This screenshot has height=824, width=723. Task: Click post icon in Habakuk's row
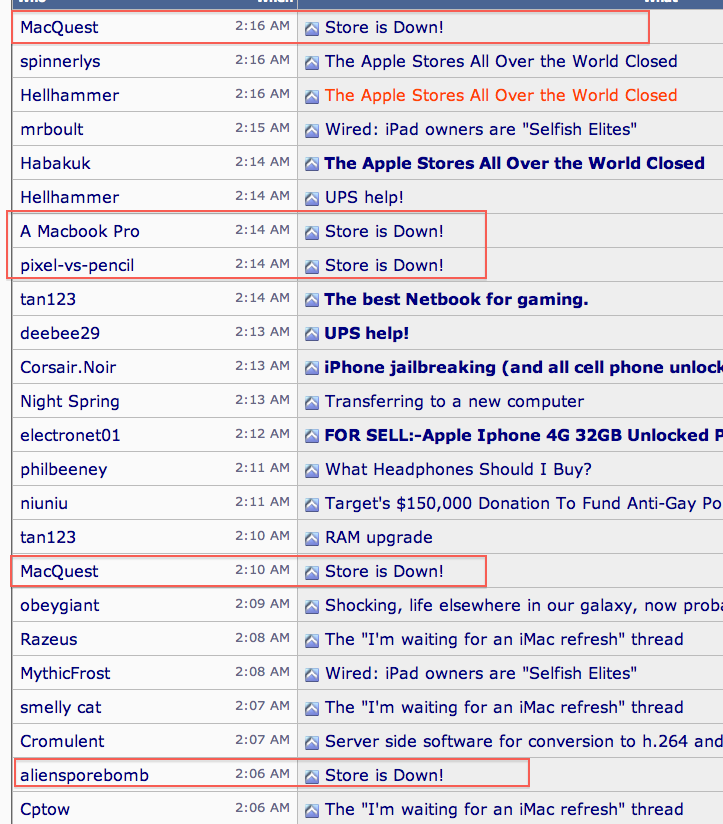(x=312, y=165)
